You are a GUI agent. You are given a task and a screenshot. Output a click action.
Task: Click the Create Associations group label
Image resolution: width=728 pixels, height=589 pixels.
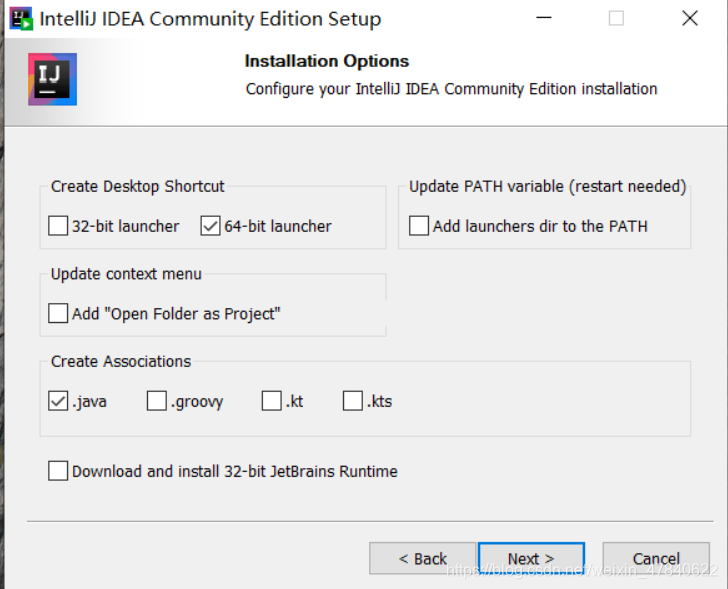point(121,361)
